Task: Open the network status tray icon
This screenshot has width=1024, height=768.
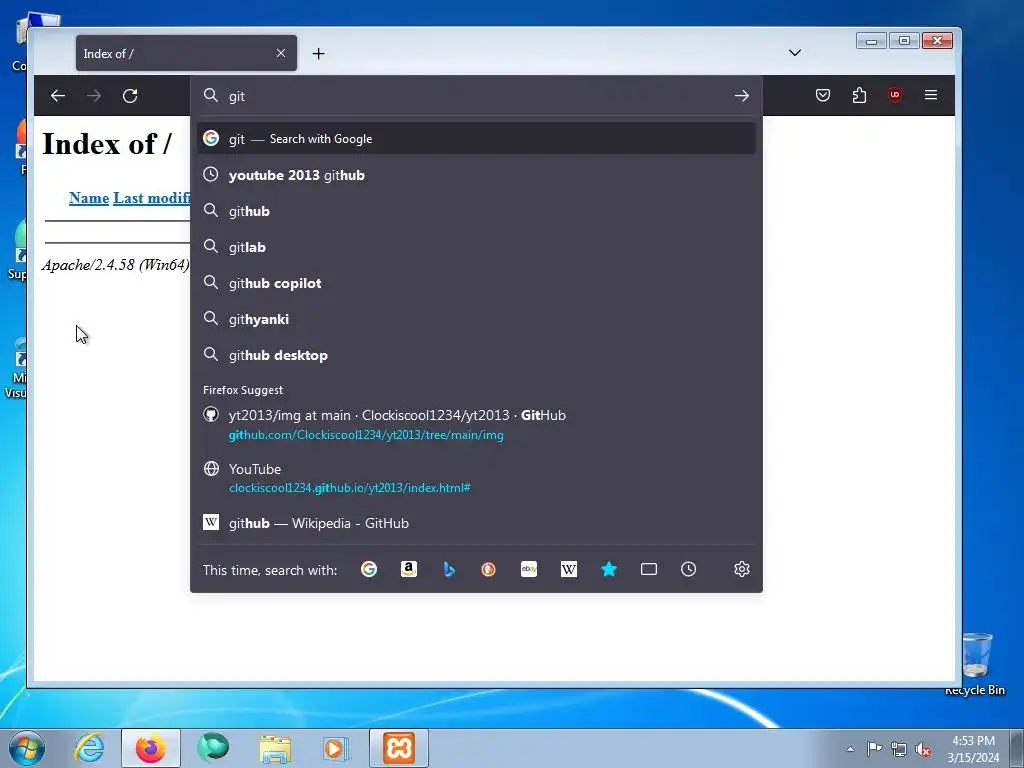Action: click(x=899, y=749)
